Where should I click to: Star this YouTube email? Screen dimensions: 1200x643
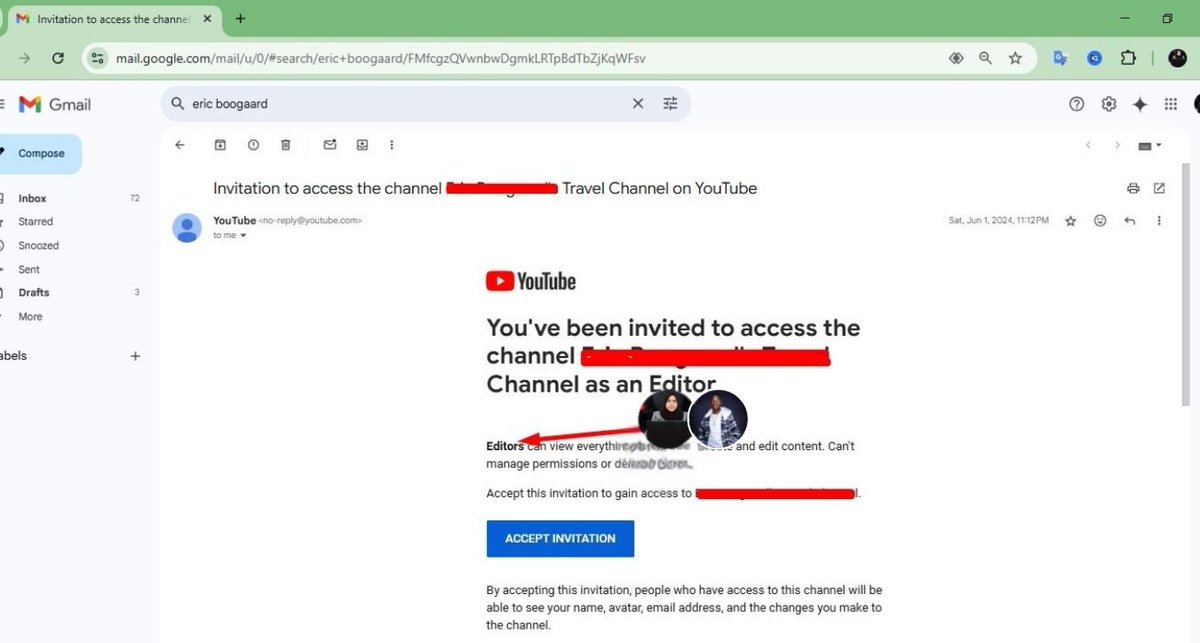tap(1071, 221)
